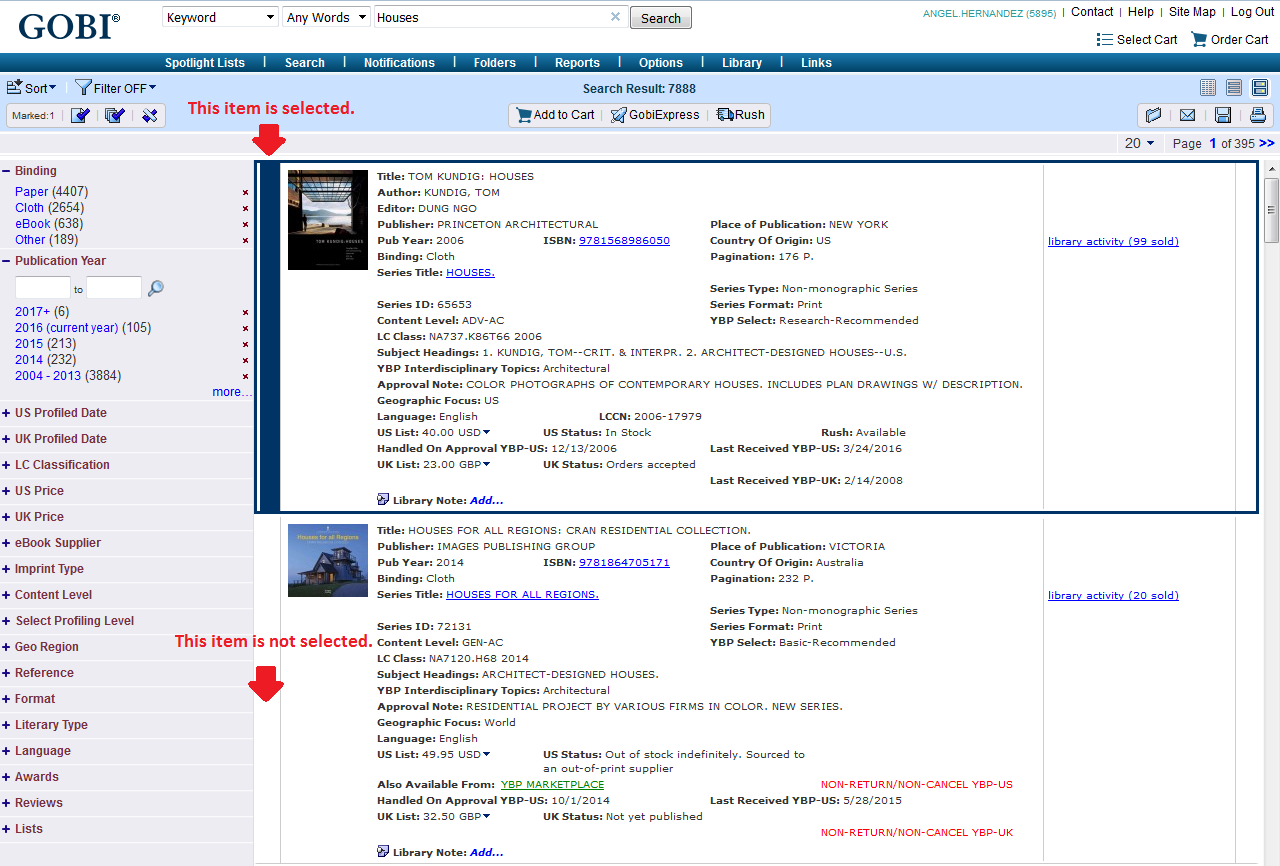
Task: Exclude the eBook binding filter
Action: (245, 224)
